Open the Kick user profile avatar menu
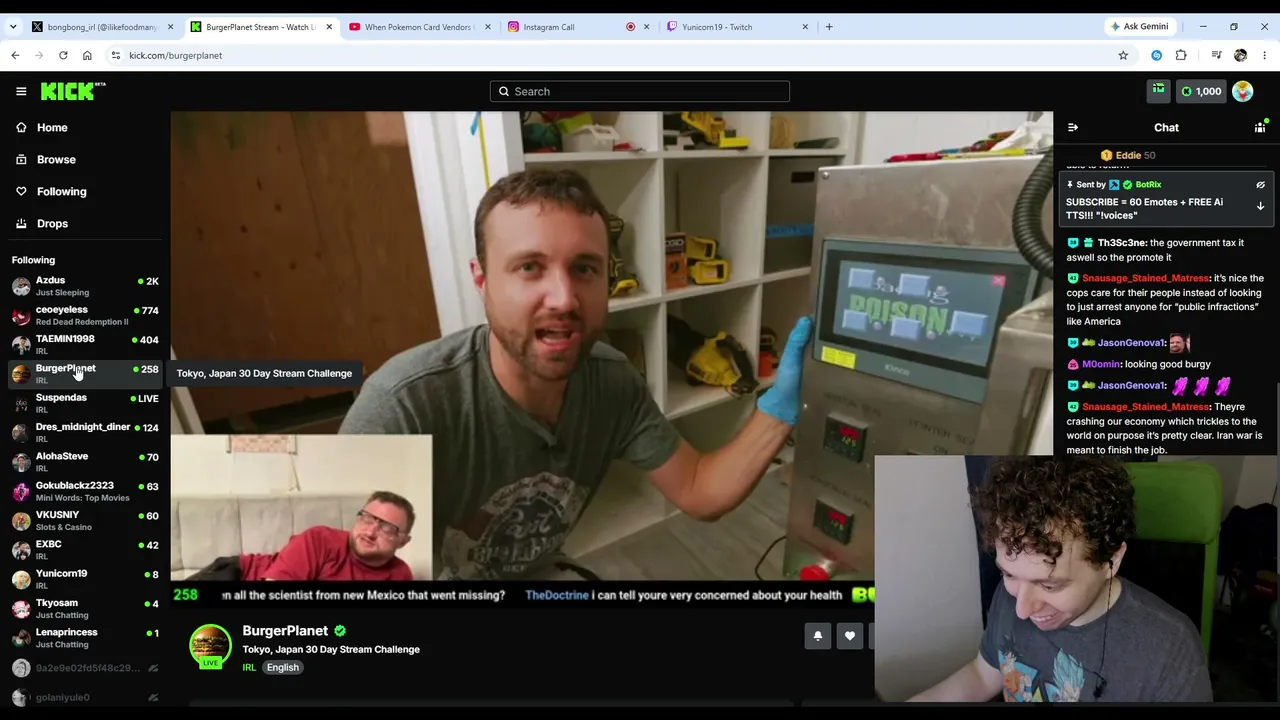 (1243, 91)
